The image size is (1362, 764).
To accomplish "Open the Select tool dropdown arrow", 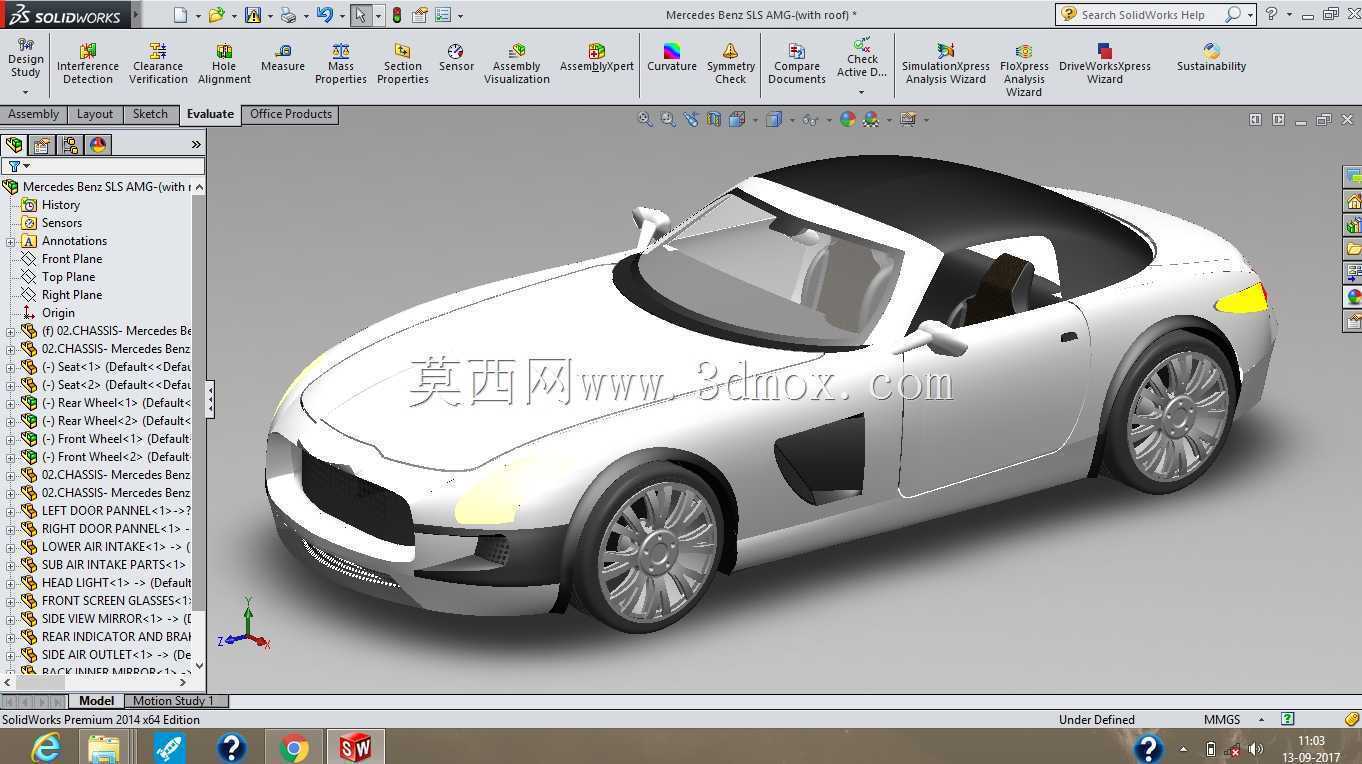I will click(378, 16).
